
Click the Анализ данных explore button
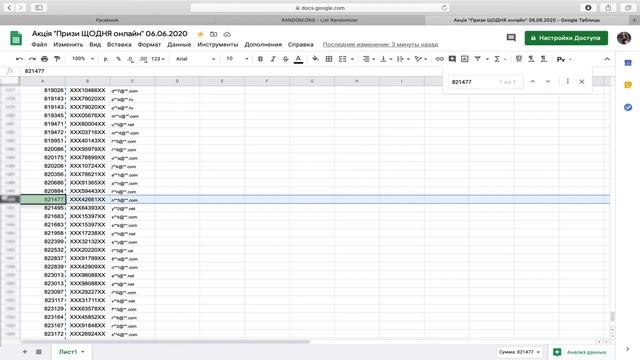[x=581, y=352]
